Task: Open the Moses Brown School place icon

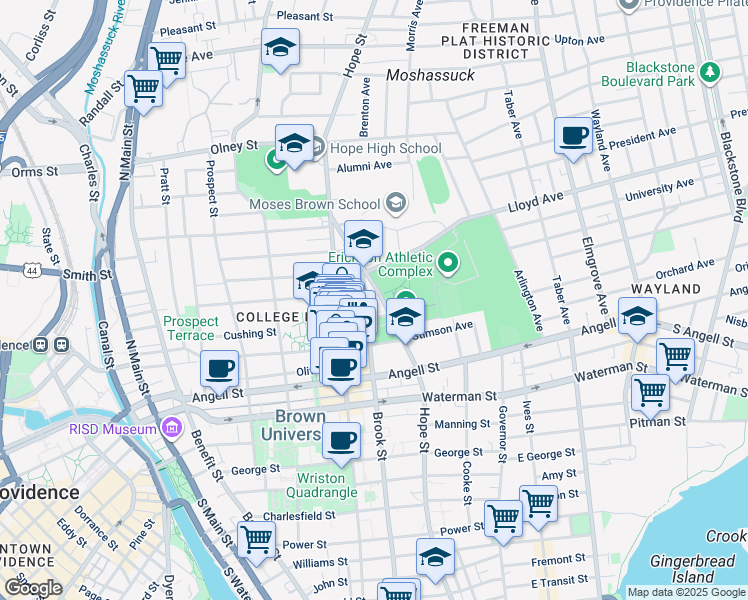Action: [396, 204]
